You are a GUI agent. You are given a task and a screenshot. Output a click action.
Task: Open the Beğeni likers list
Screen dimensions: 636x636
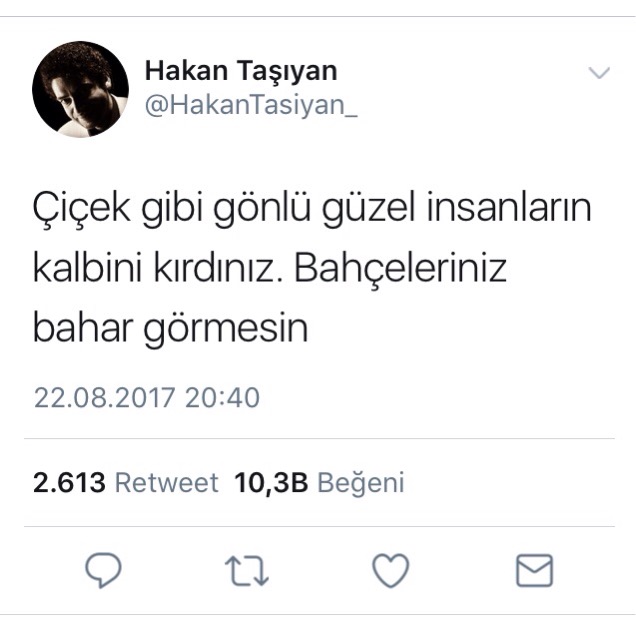[361, 483]
